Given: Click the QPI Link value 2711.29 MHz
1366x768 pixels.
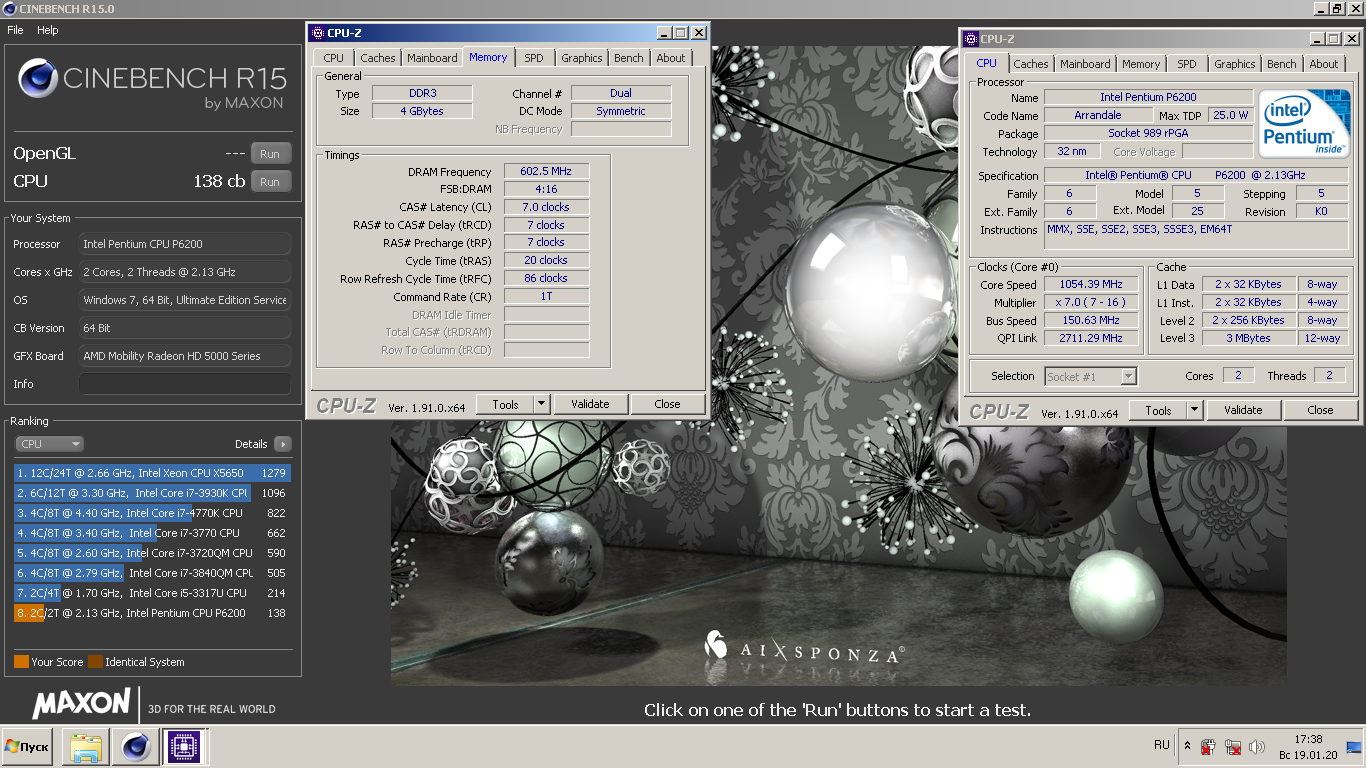Looking at the screenshot, I should pyautogui.click(x=1092, y=338).
